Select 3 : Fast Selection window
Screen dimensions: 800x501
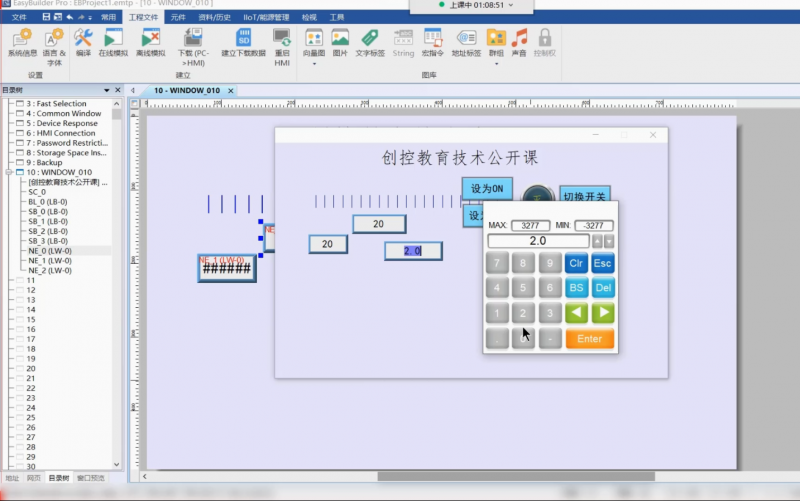56,104
